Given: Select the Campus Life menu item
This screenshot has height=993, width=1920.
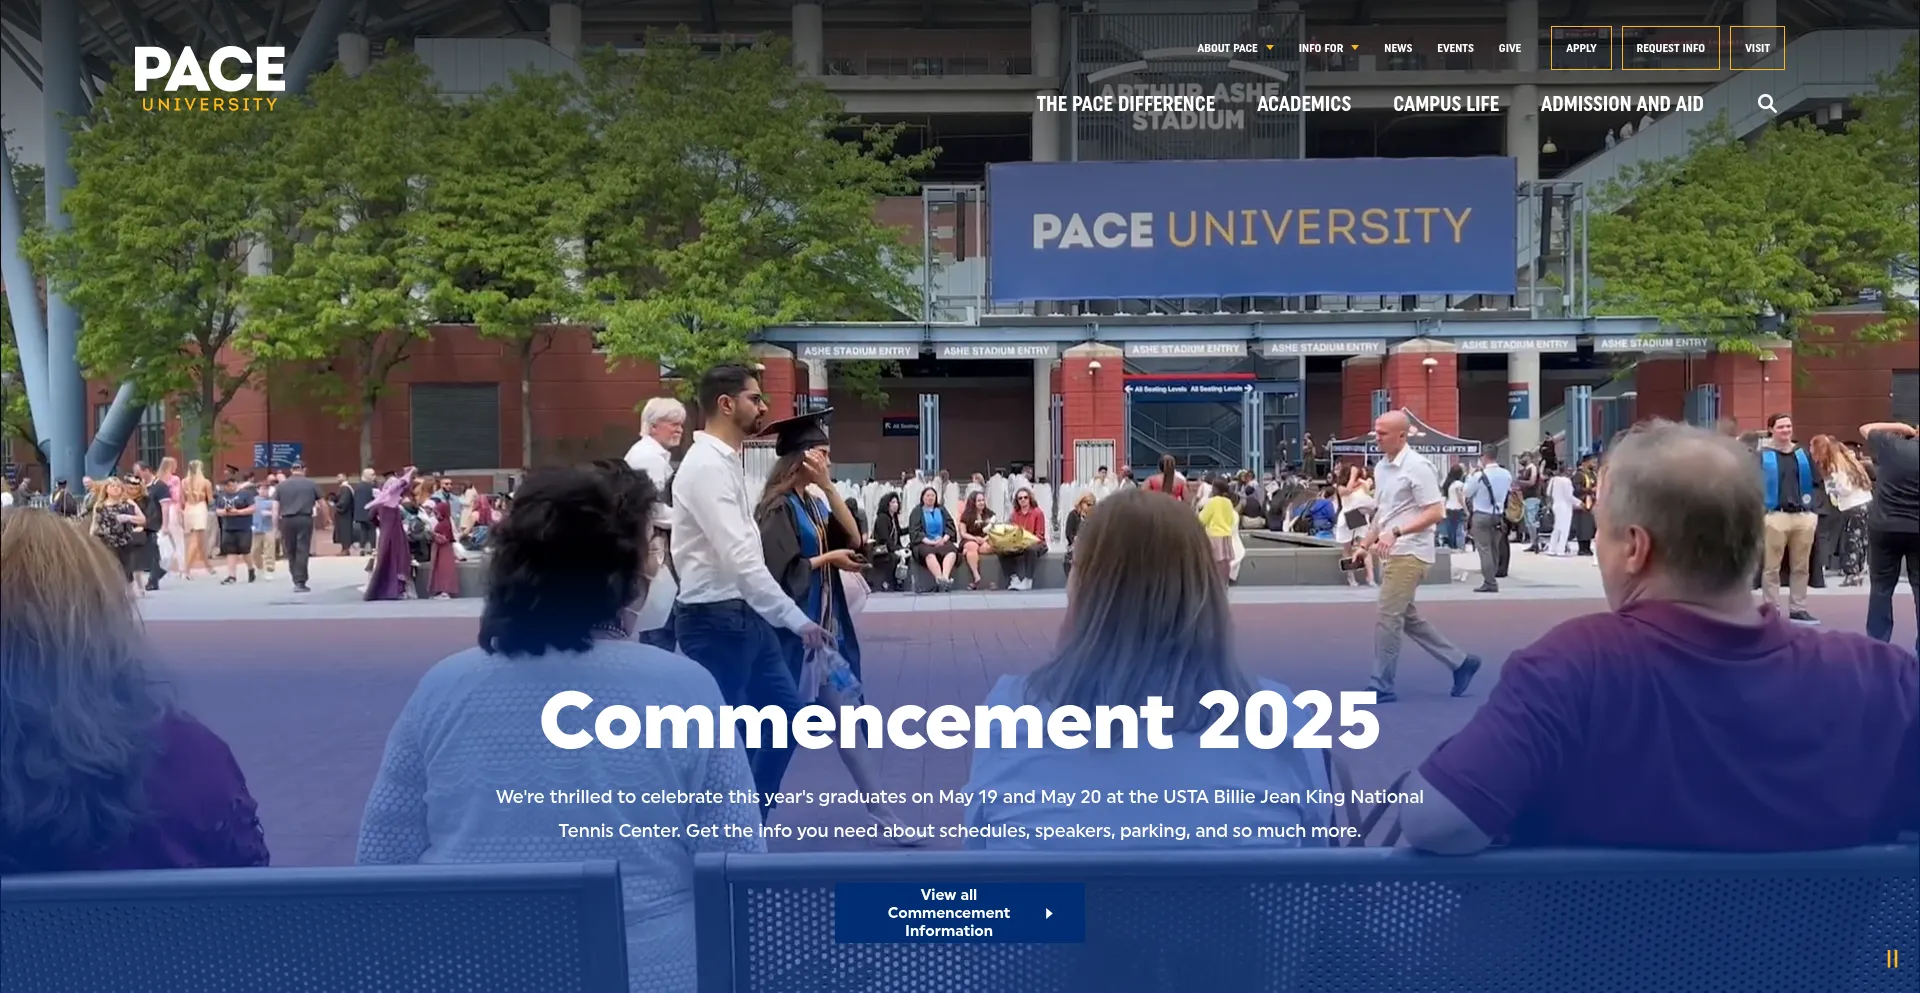Looking at the screenshot, I should [1445, 104].
